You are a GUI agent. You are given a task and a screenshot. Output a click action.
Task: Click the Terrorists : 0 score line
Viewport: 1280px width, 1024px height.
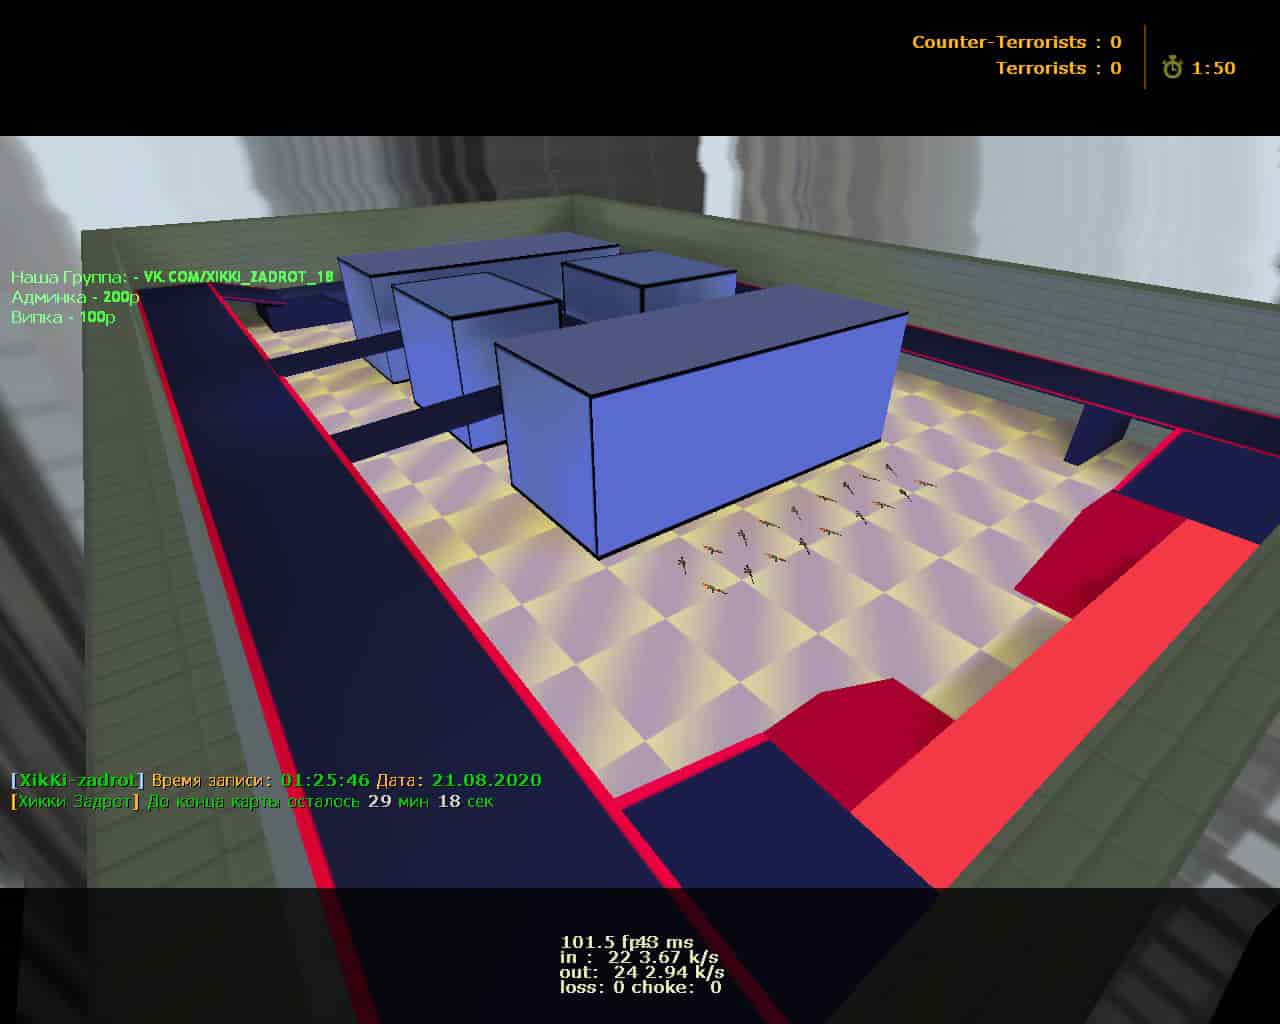1058,68
